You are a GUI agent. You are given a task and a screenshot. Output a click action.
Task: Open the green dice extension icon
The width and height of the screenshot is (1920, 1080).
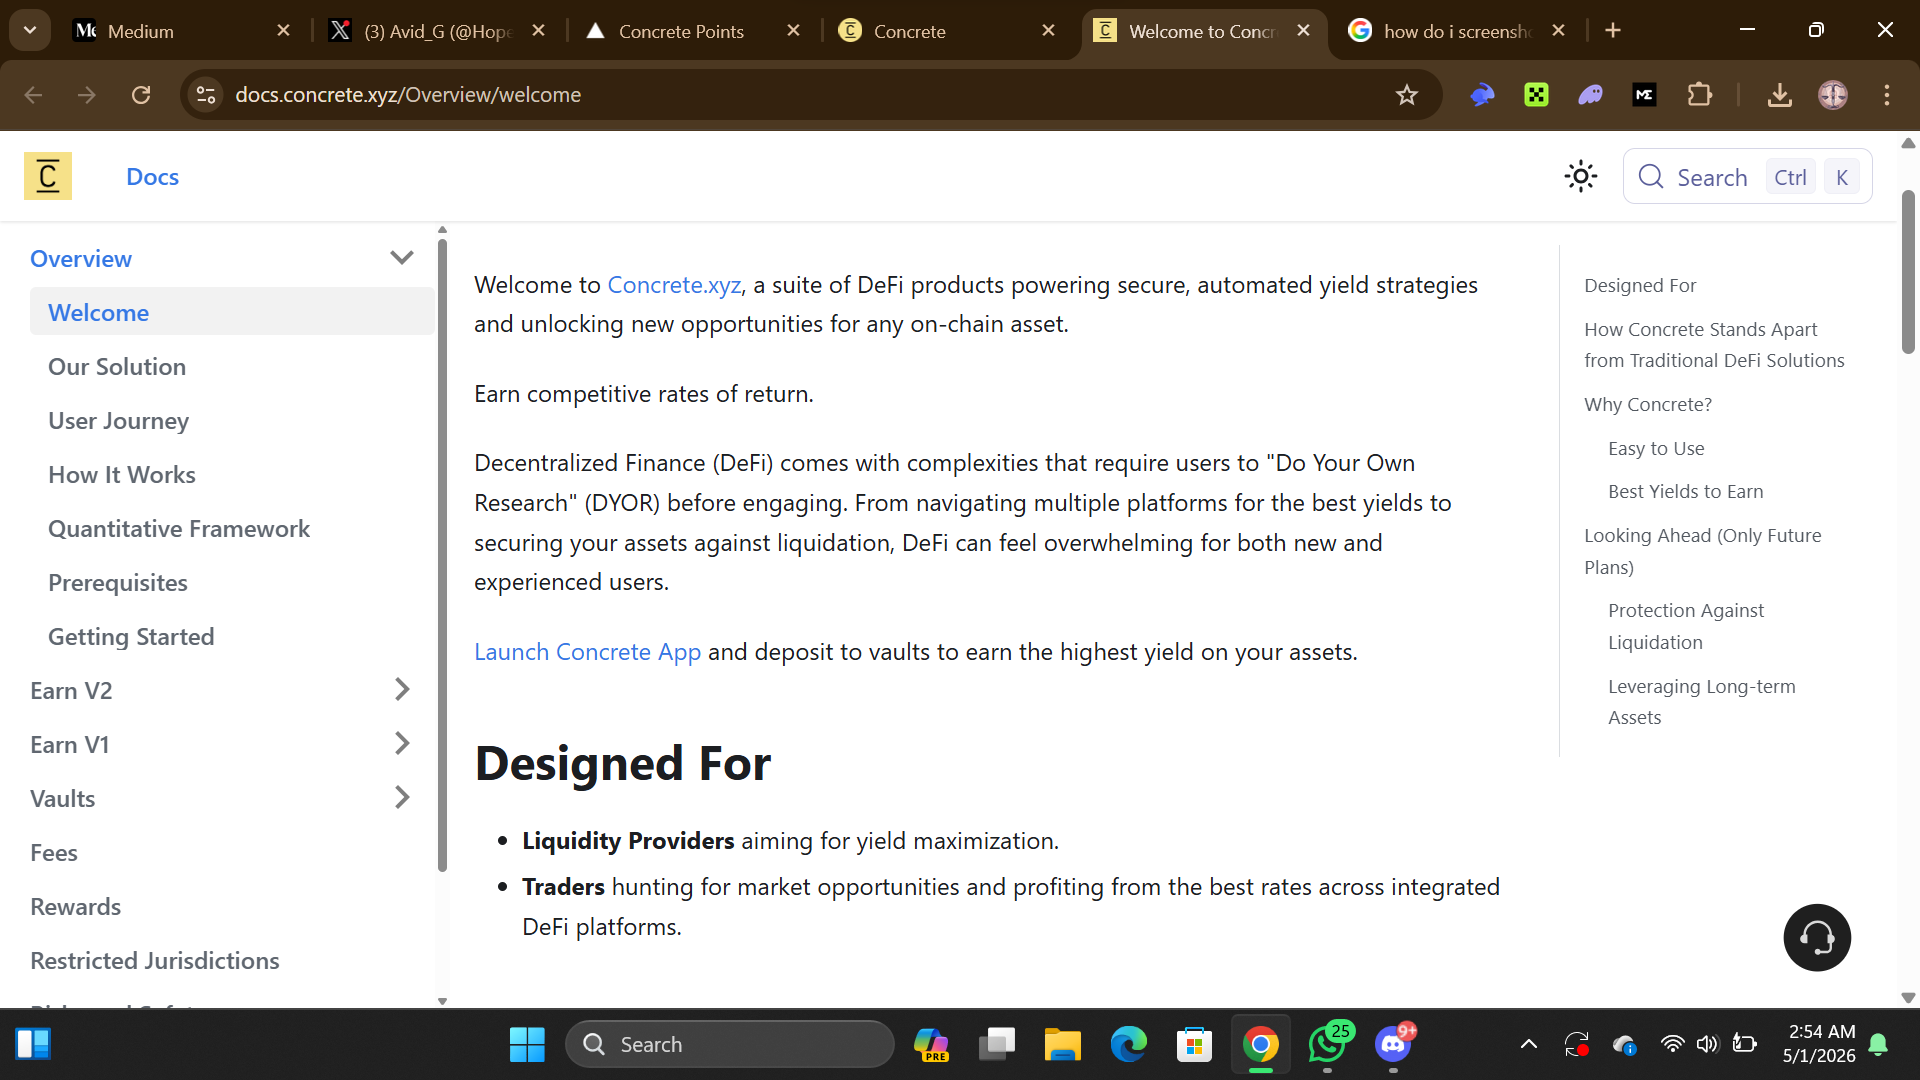1536,95
